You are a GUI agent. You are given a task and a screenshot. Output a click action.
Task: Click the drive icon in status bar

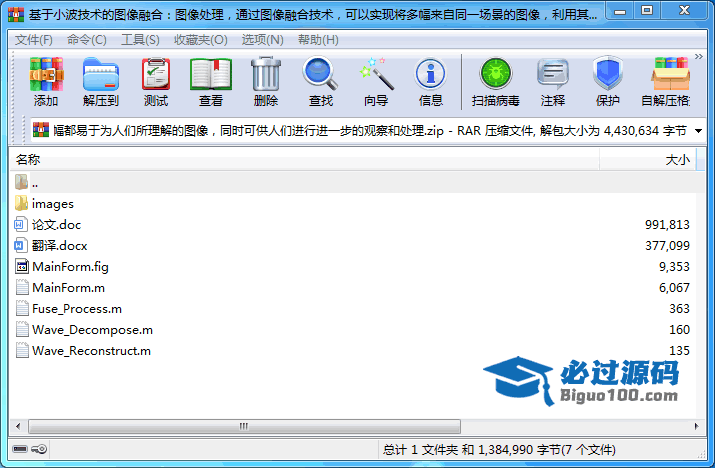click(x=20, y=449)
